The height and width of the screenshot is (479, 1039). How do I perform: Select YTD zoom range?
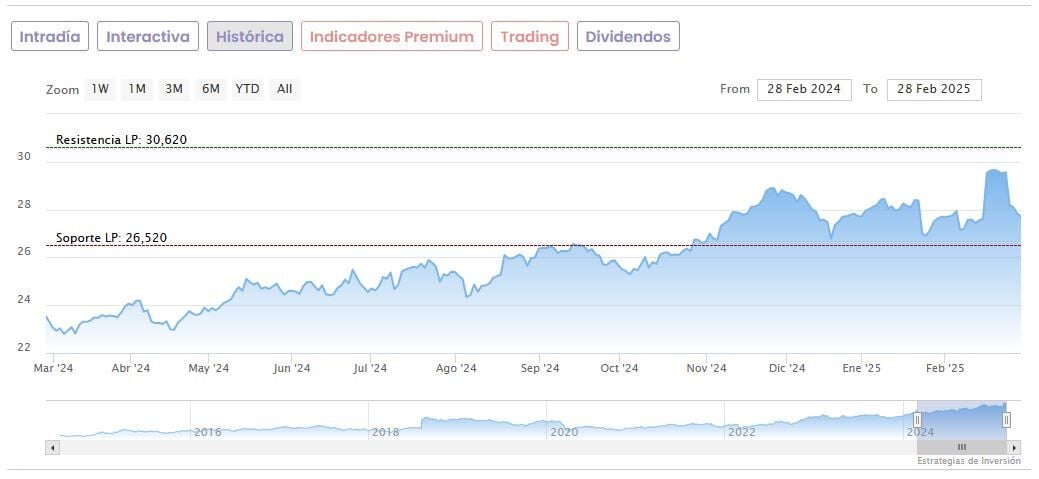247,89
